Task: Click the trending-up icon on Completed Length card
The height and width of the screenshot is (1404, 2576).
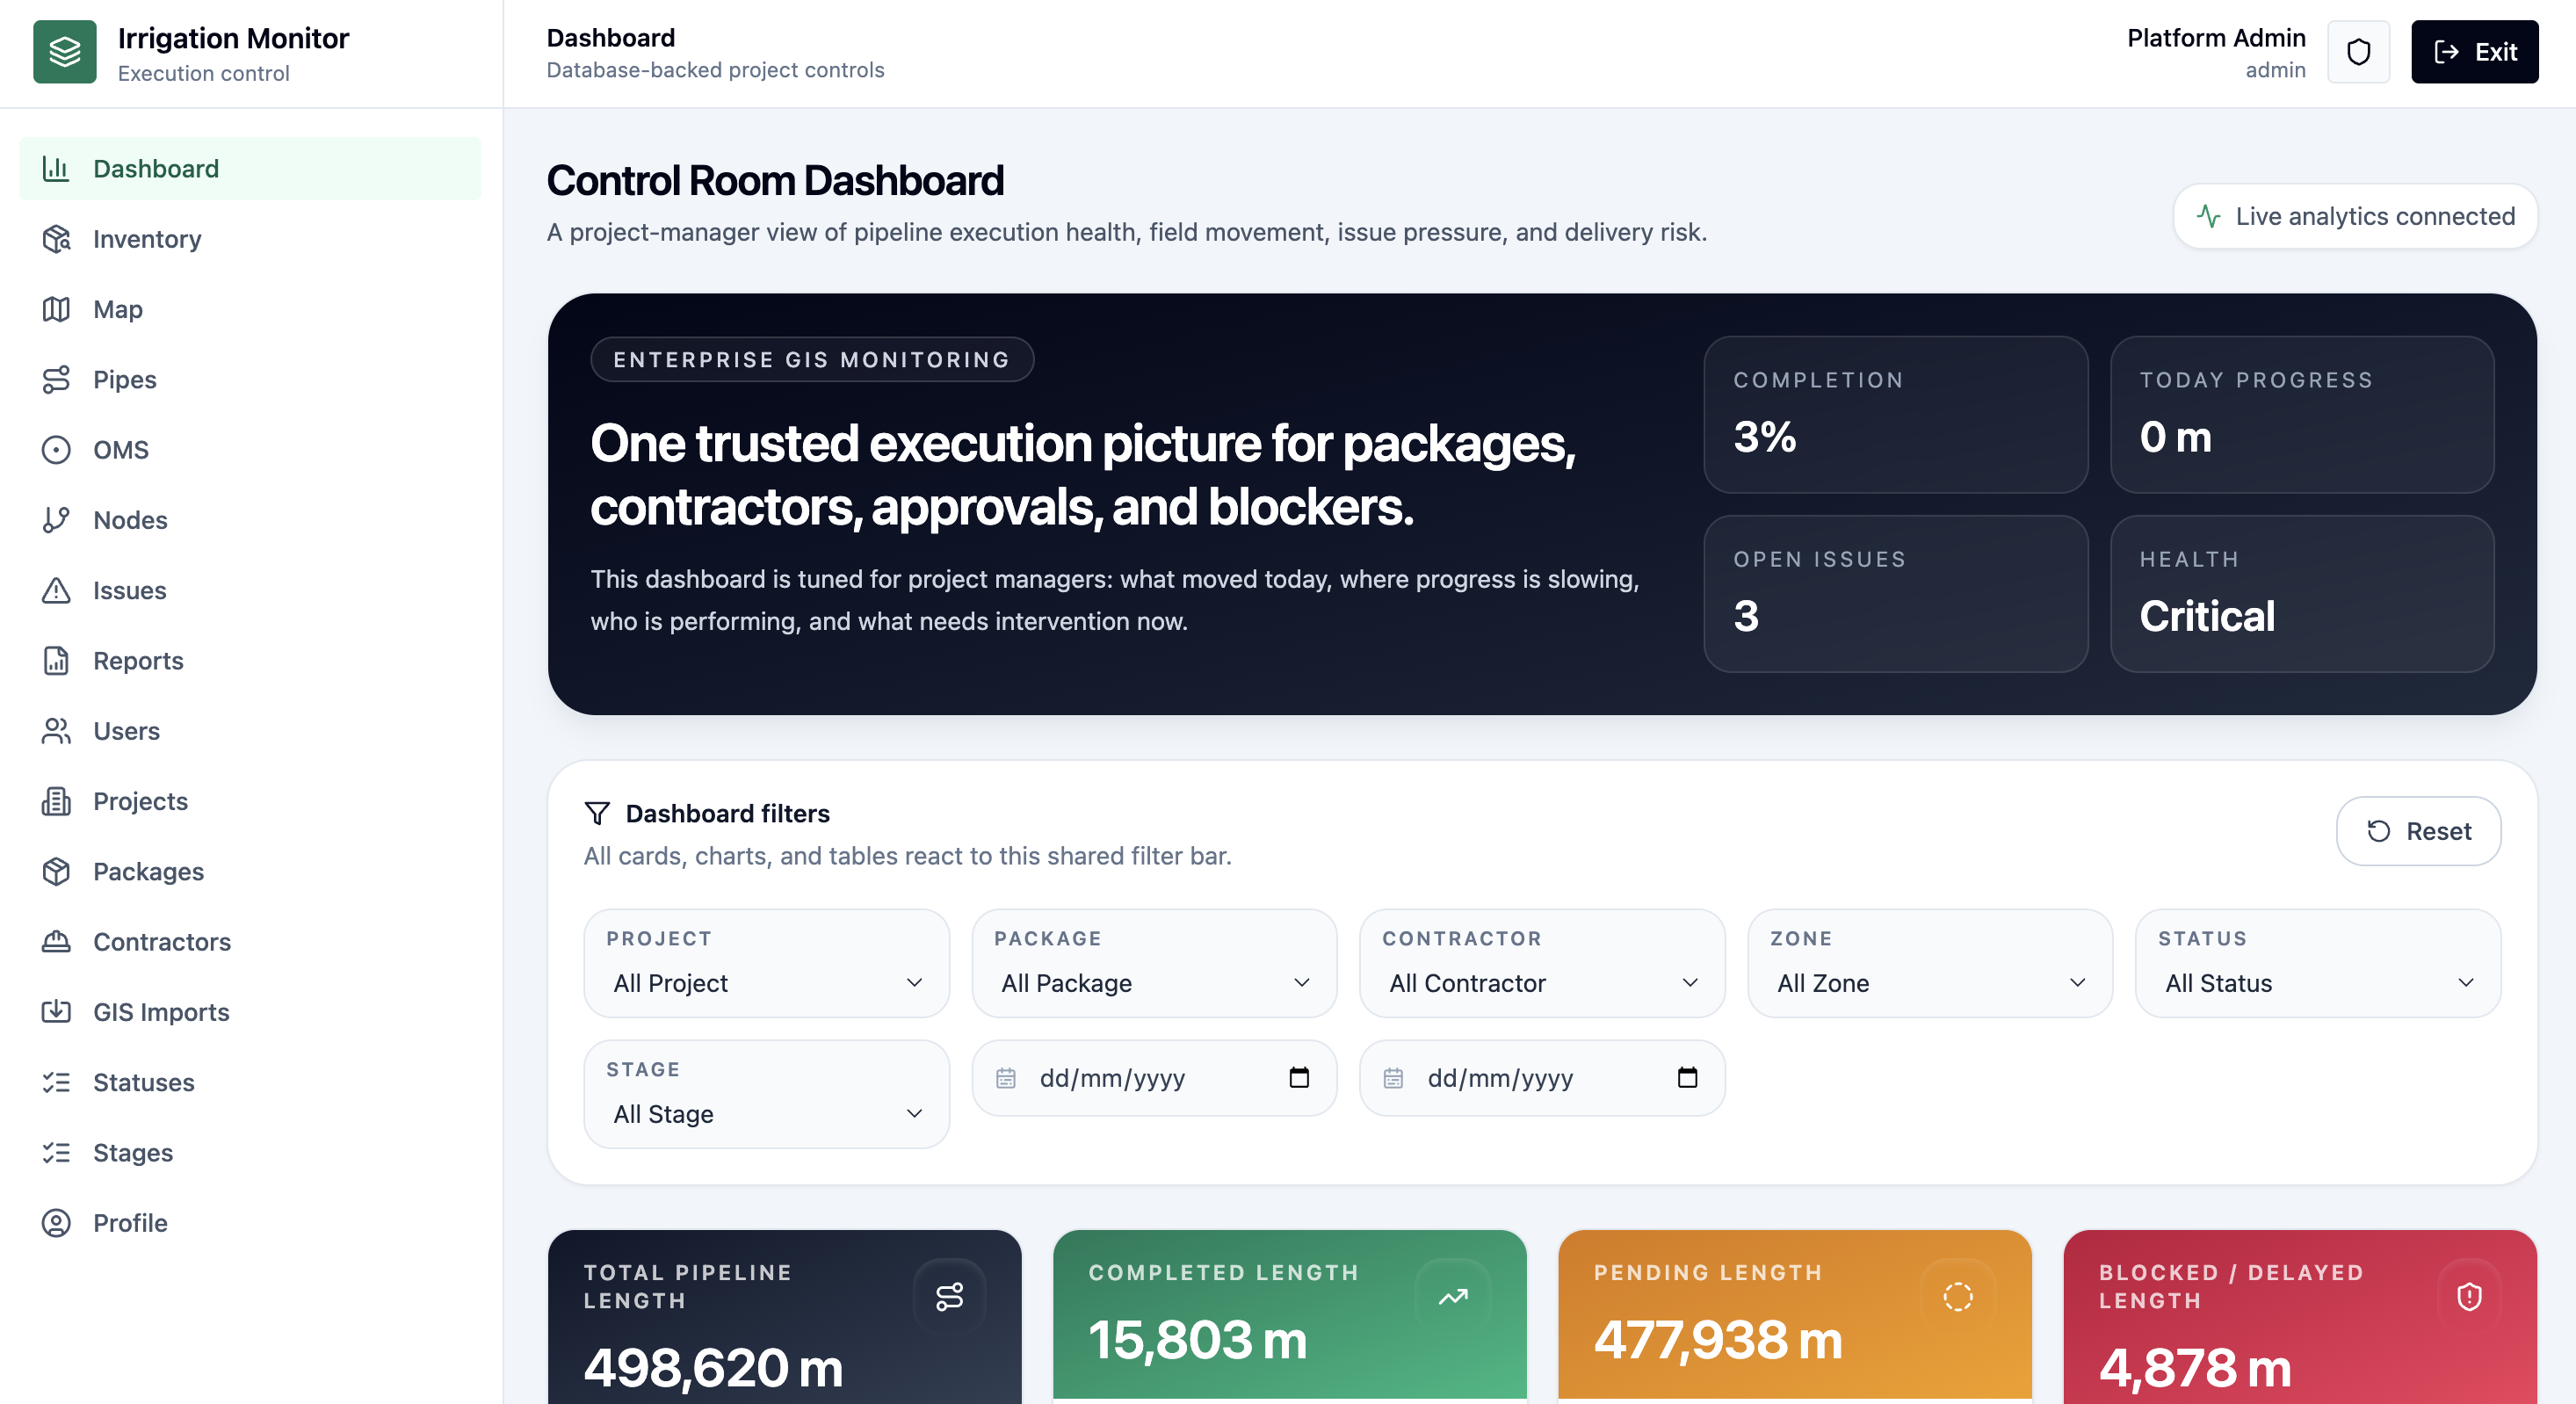Action: point(1453,1297)
